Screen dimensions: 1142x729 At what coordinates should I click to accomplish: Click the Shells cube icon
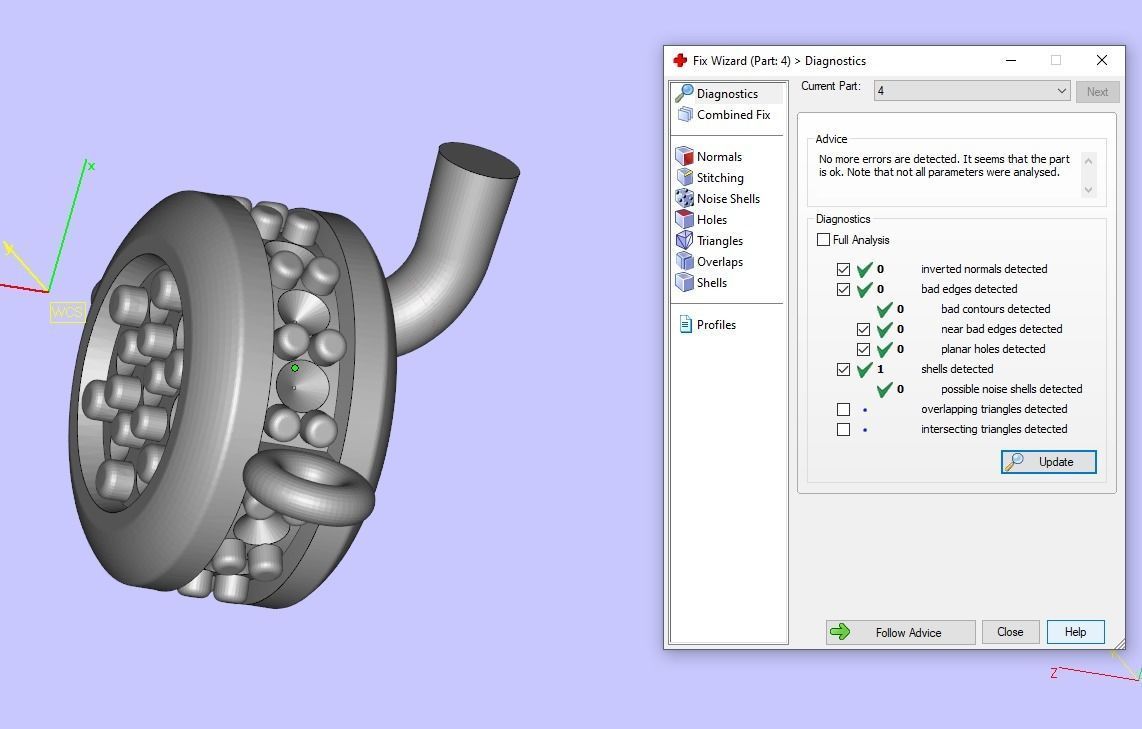(684, 283)
